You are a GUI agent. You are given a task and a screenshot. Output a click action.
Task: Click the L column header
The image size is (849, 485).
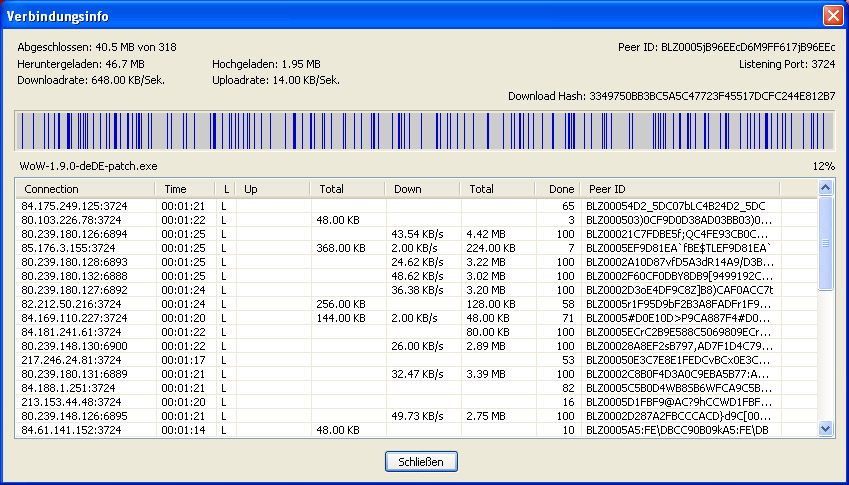click(226, 189)
